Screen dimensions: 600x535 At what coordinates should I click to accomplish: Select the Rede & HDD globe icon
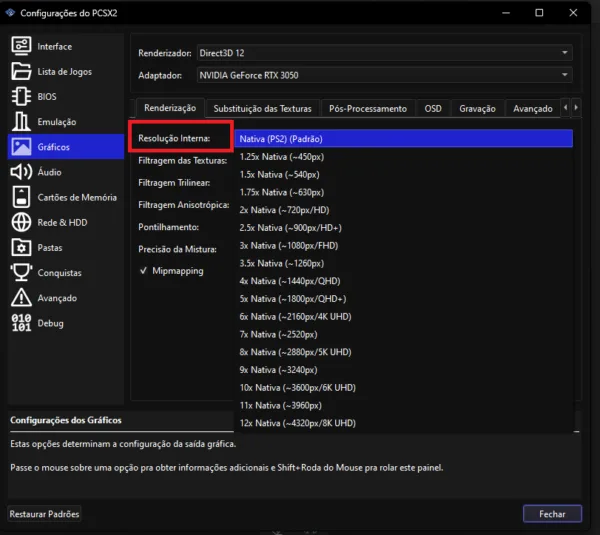pos(21,222)
